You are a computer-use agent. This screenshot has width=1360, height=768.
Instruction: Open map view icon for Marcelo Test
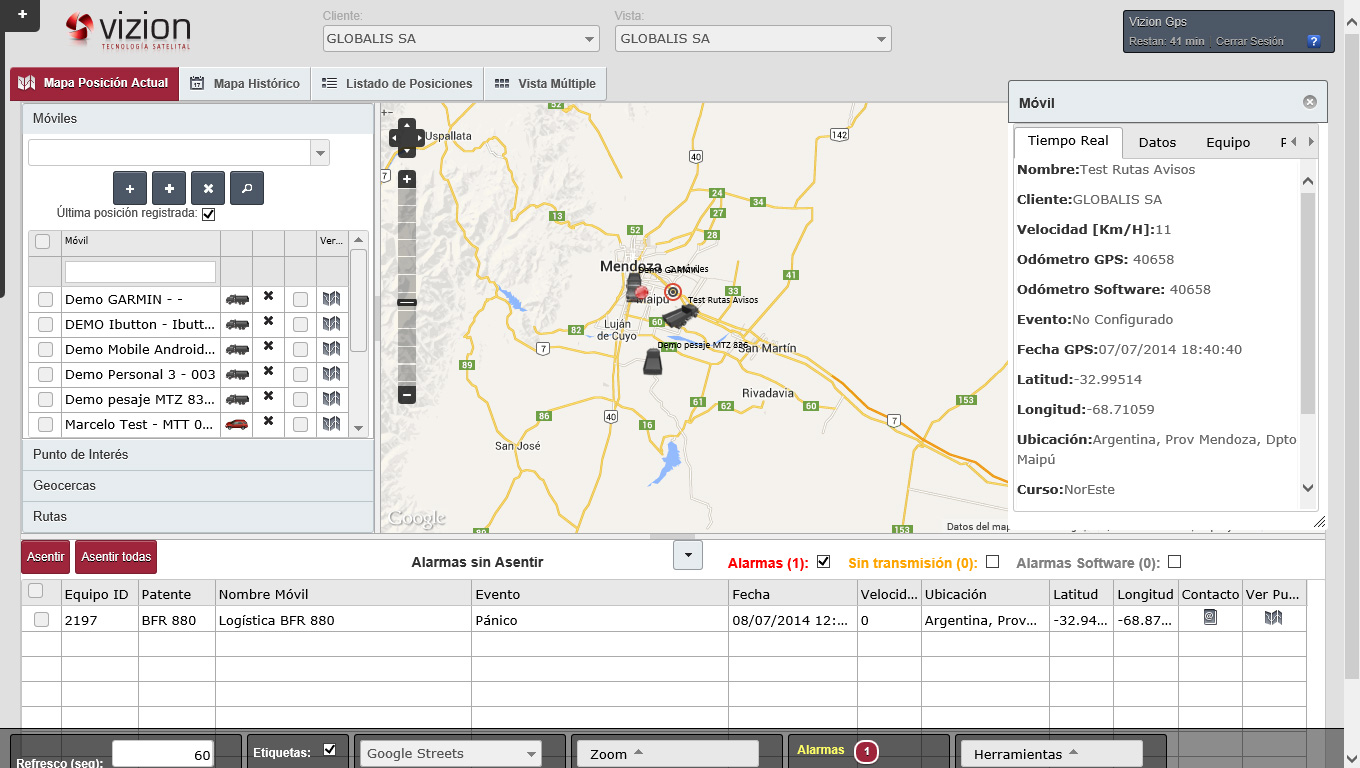click(332, 423)
